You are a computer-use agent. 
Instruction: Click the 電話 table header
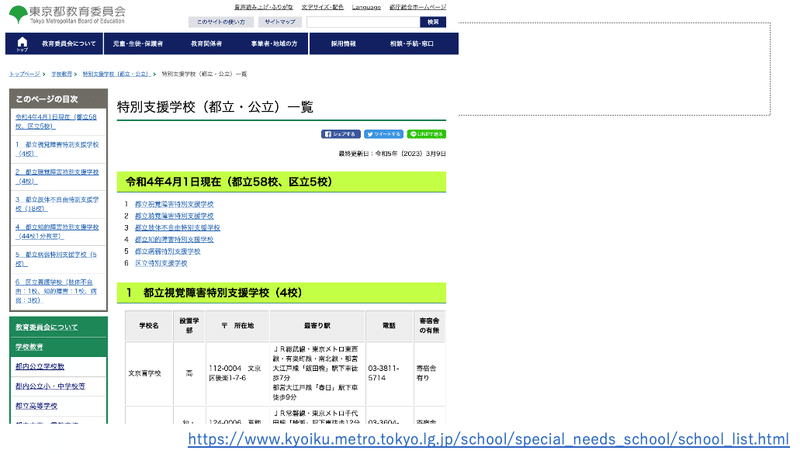point(389,325)
